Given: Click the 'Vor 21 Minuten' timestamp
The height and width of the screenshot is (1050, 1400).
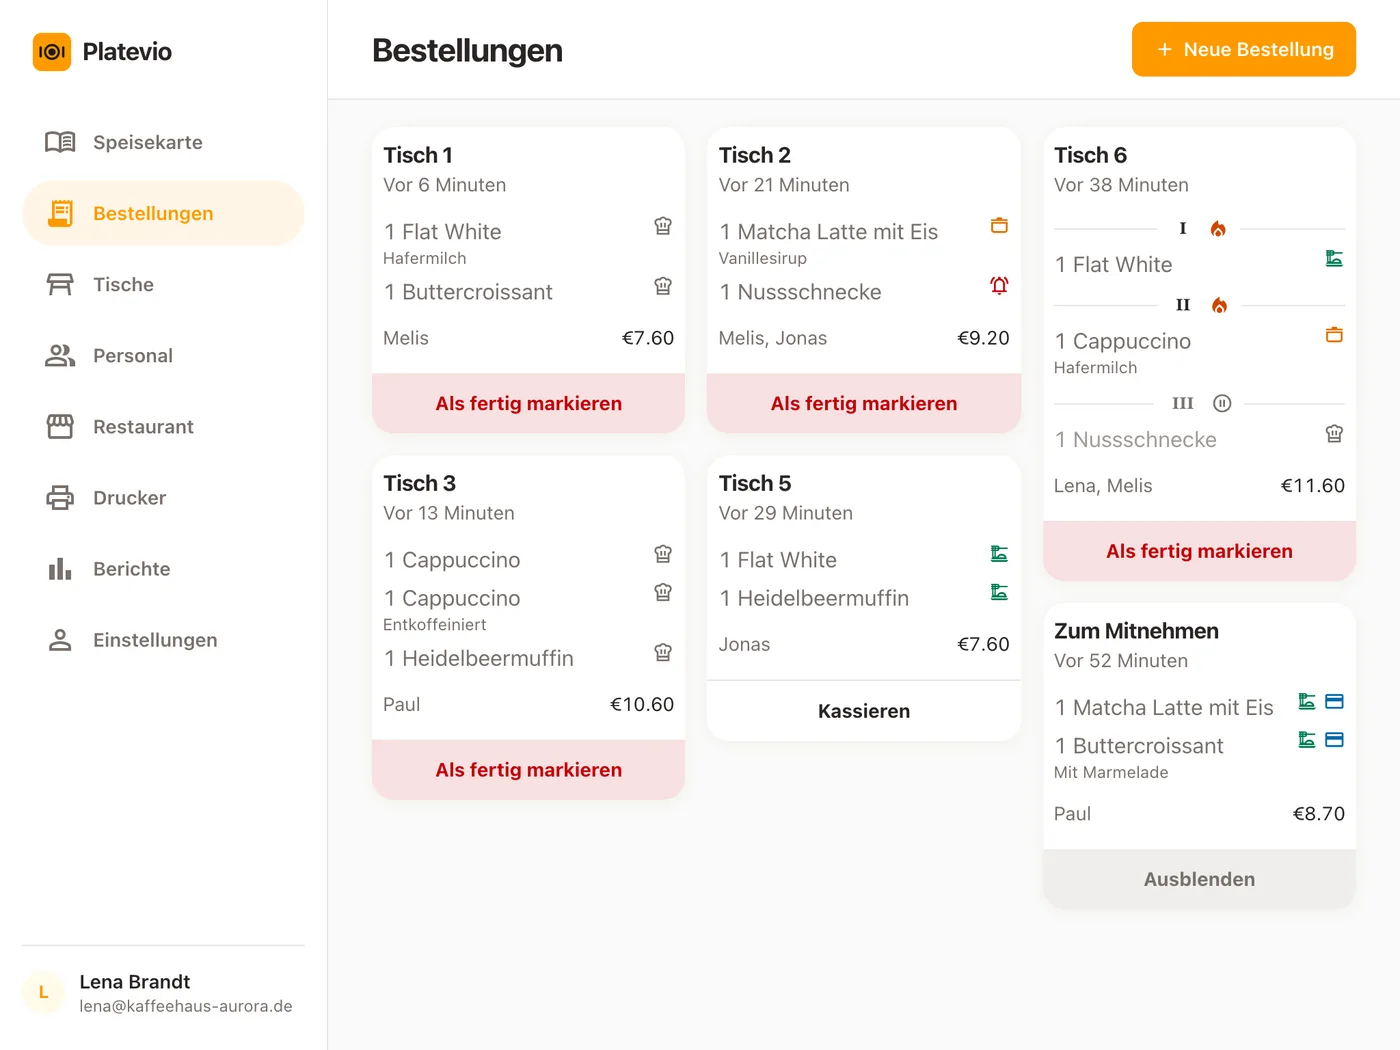Looking at the screenshot, I should (x=784, y=185).
